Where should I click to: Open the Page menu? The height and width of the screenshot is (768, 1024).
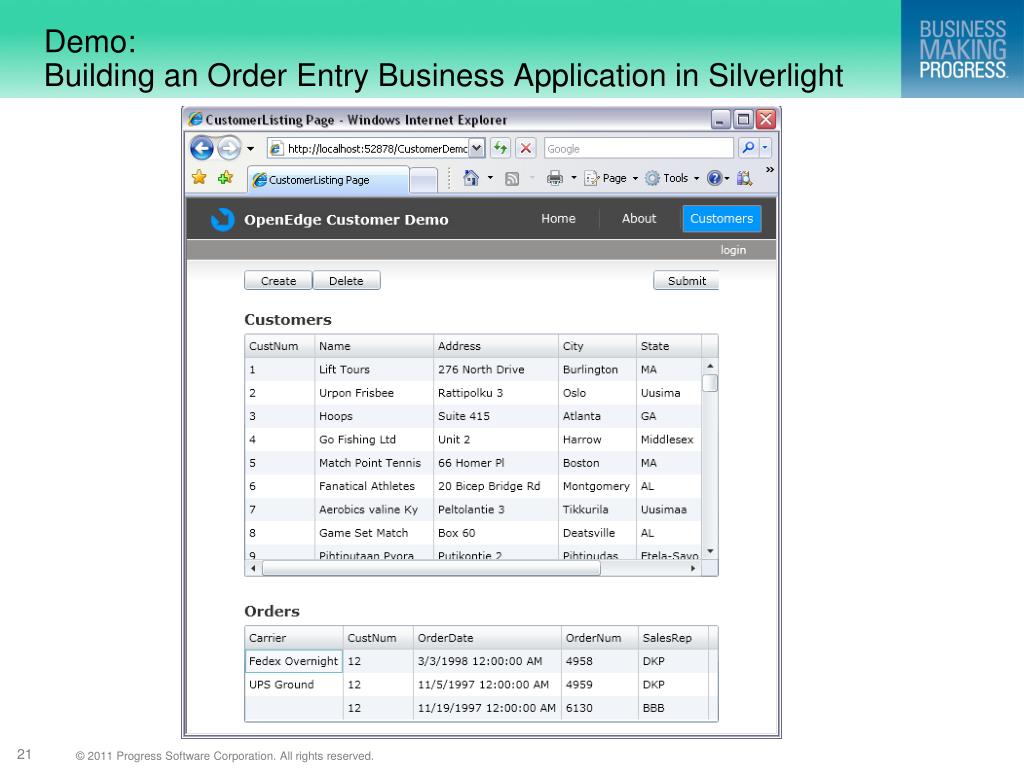coord(611,178)
